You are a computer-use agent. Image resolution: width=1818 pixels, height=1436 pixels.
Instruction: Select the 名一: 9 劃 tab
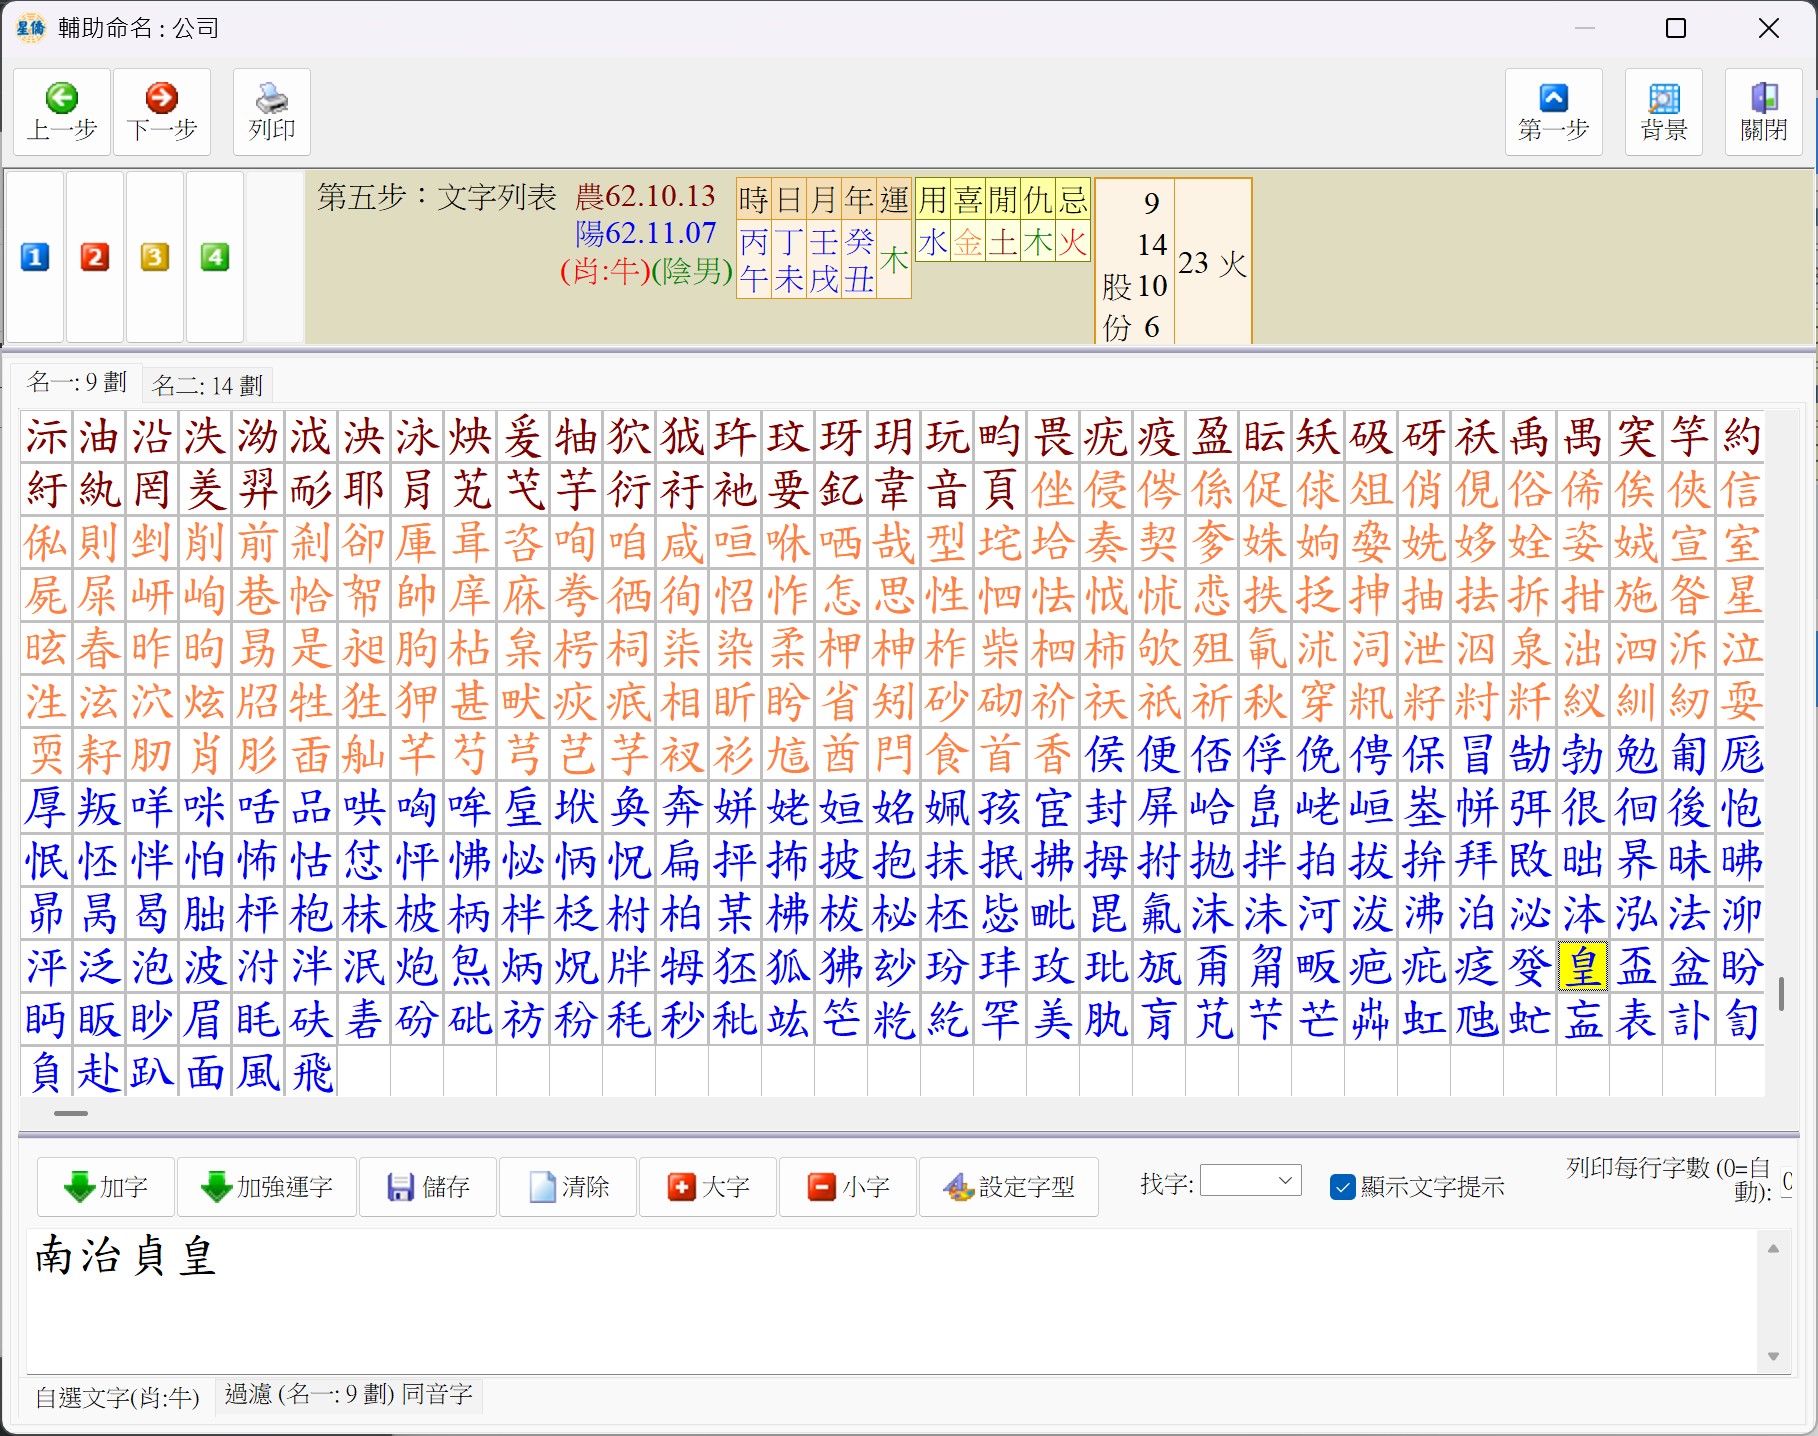[x=77, y=382]
